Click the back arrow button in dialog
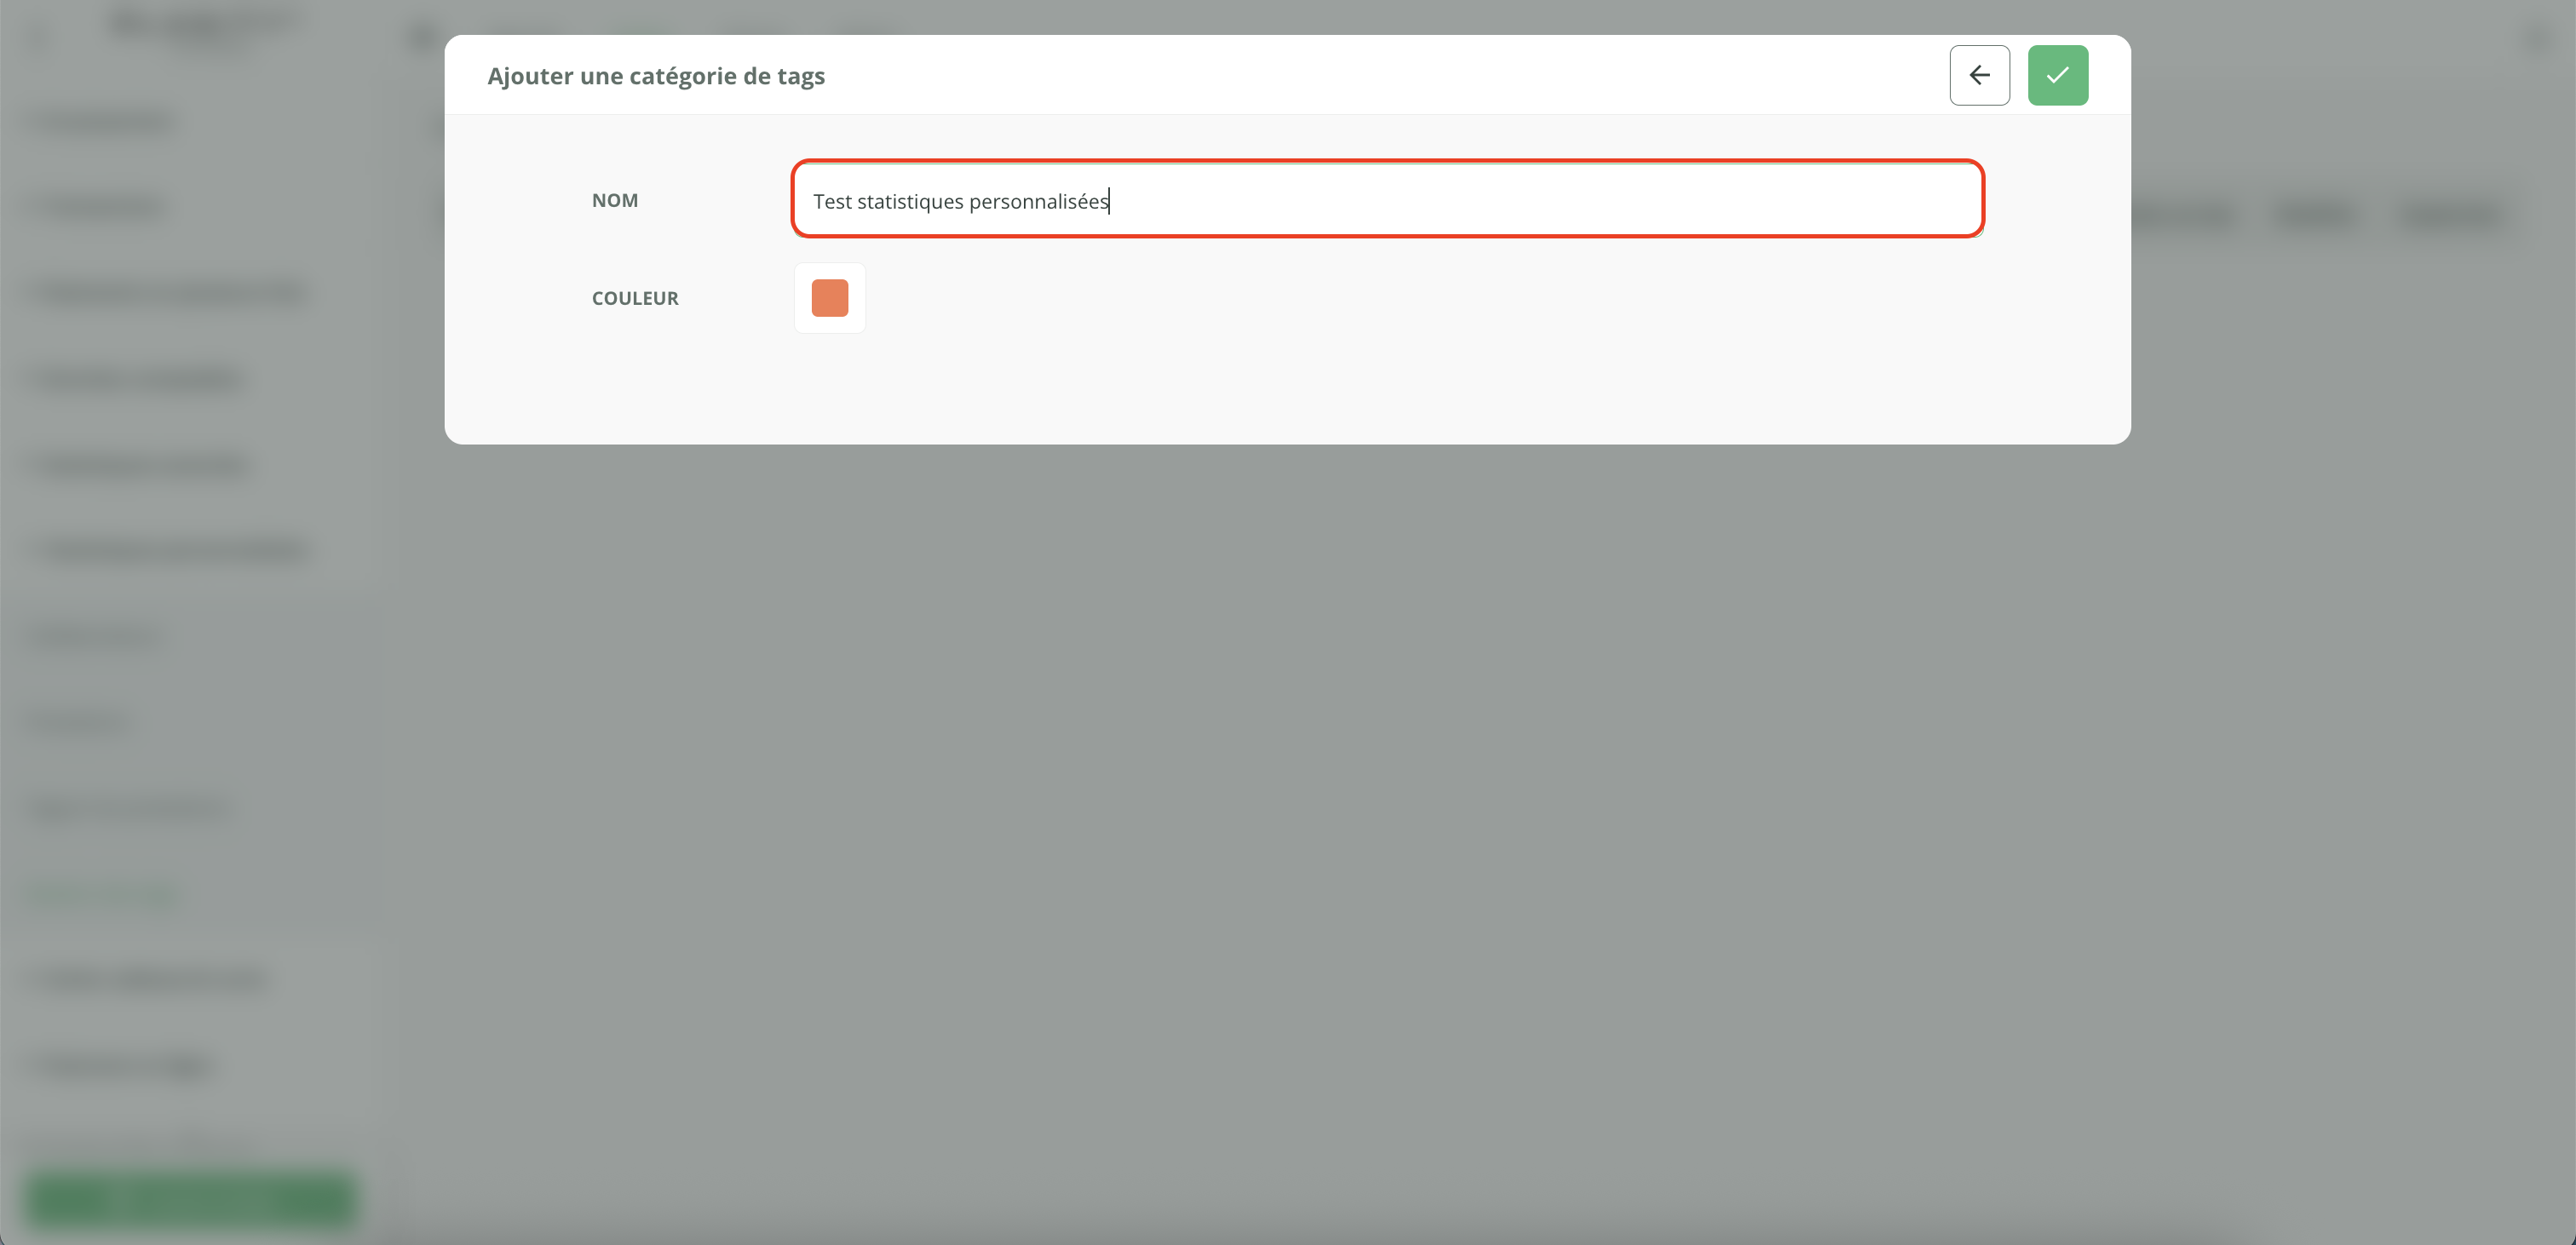The width and height of the screenshot is (2576, 1245). click(1979, 75)
